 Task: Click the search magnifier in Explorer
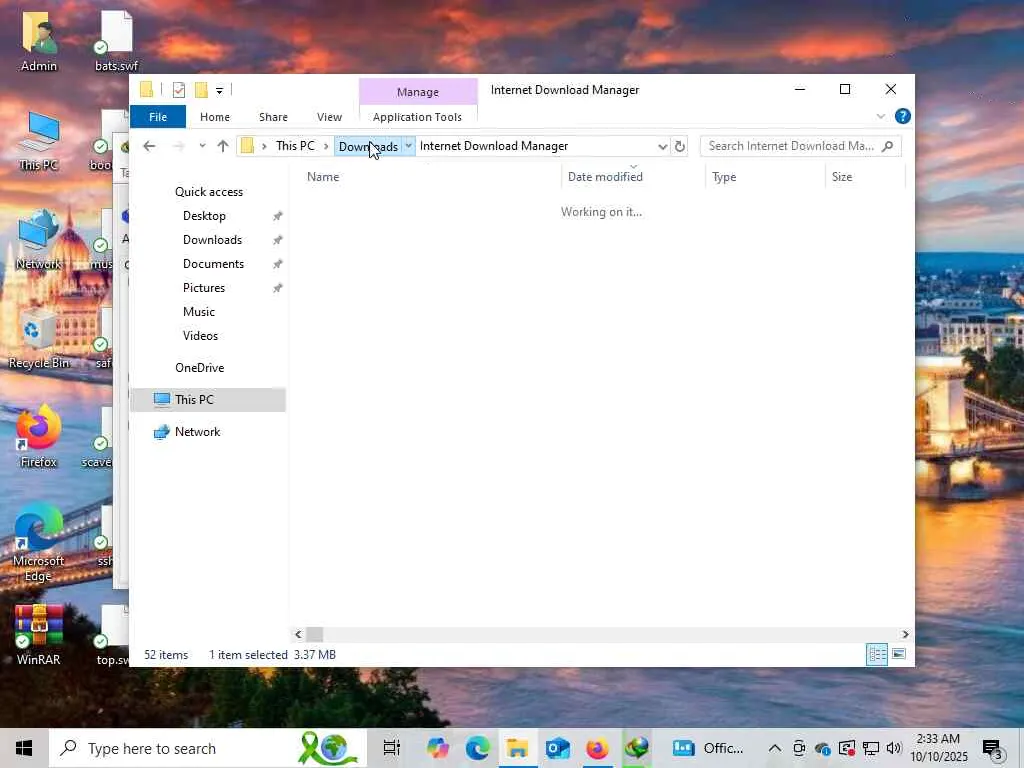pyautogui.click(x=888, y=146)
